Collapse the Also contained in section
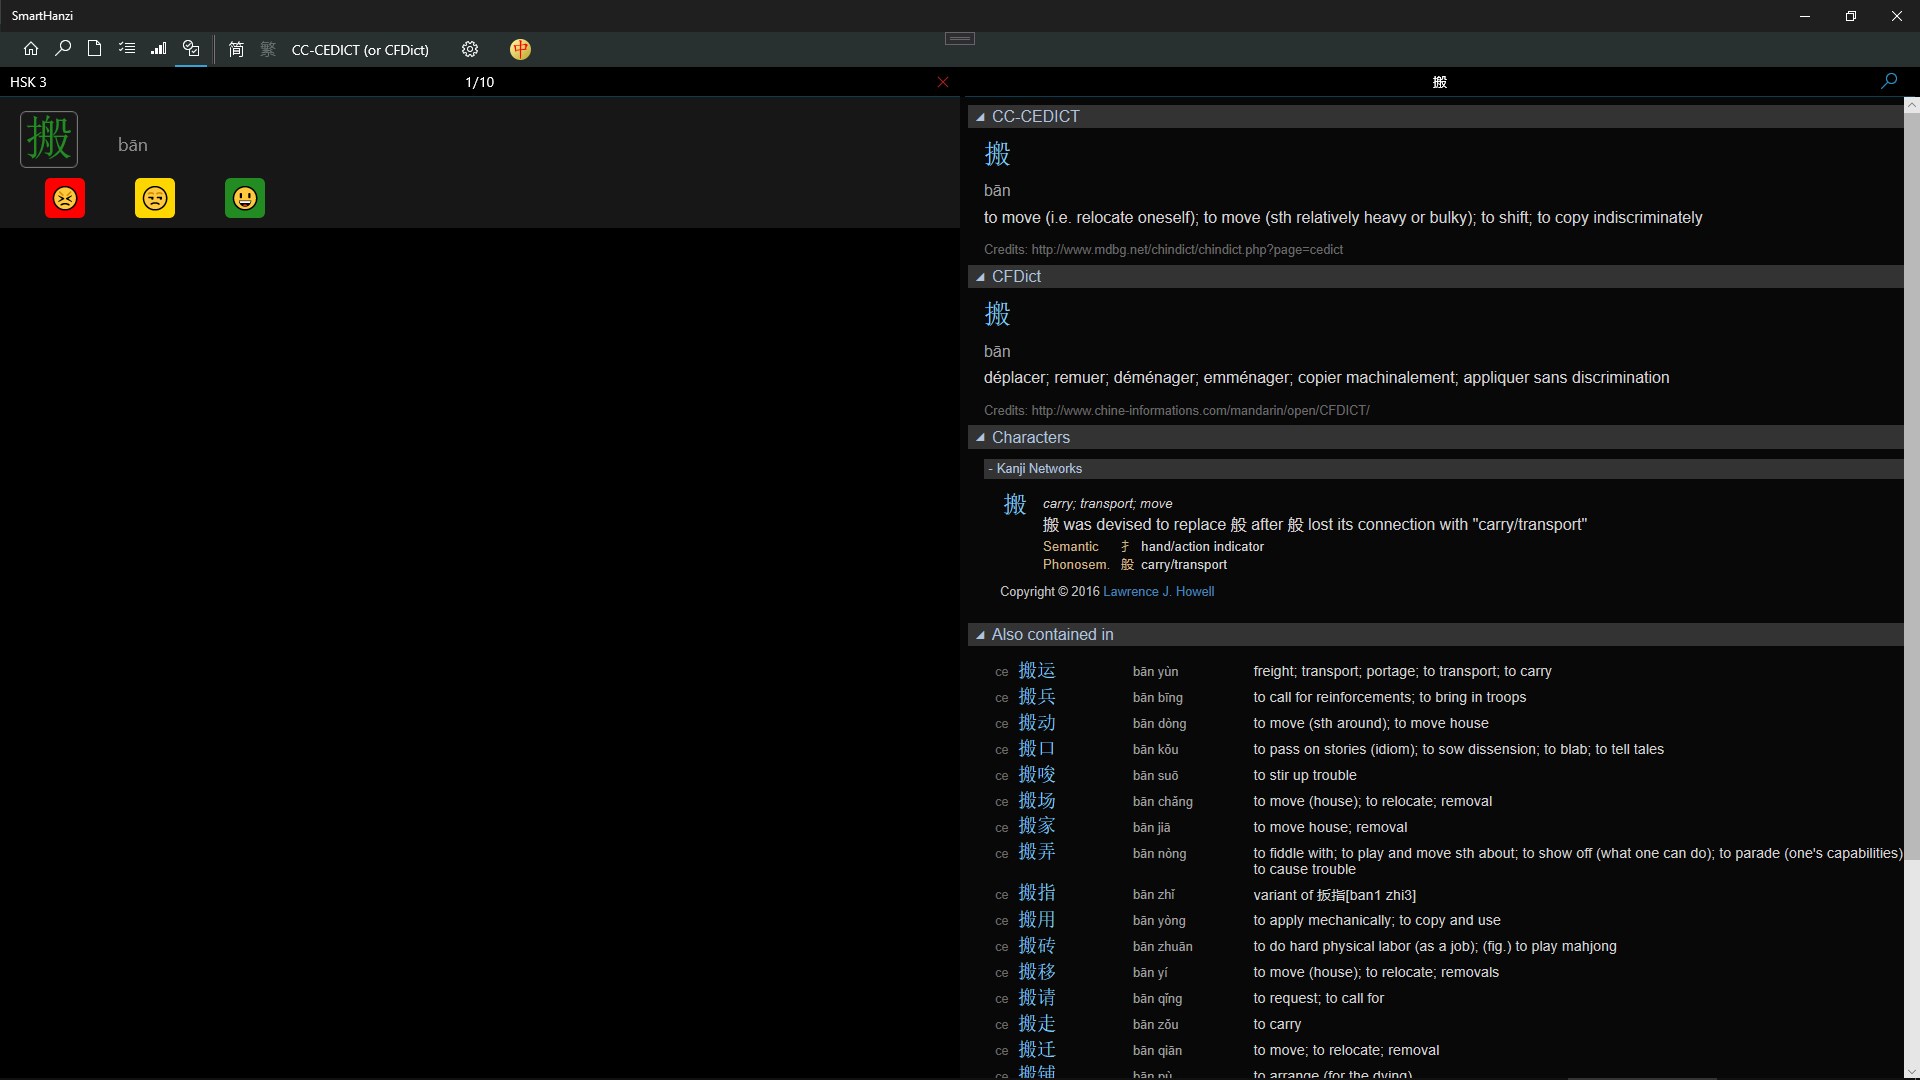This screenshot has height=1080, width=1920. point(981,635)
